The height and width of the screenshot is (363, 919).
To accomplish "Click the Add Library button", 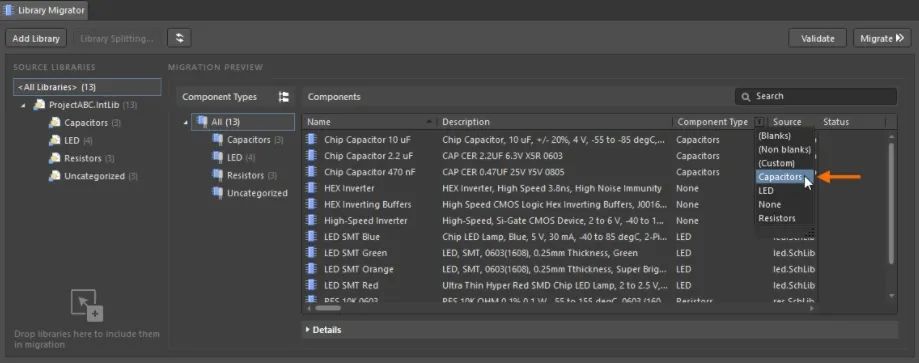I will click(x=36, y=38).
